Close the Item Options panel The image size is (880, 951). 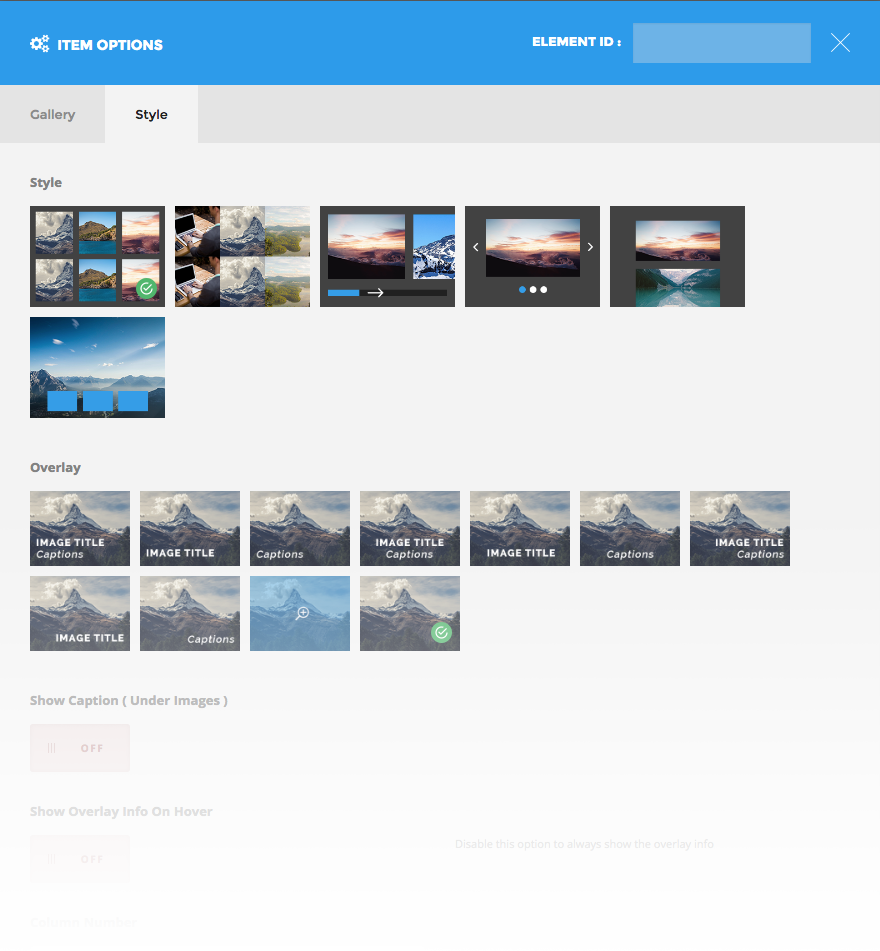coord(840,42)
